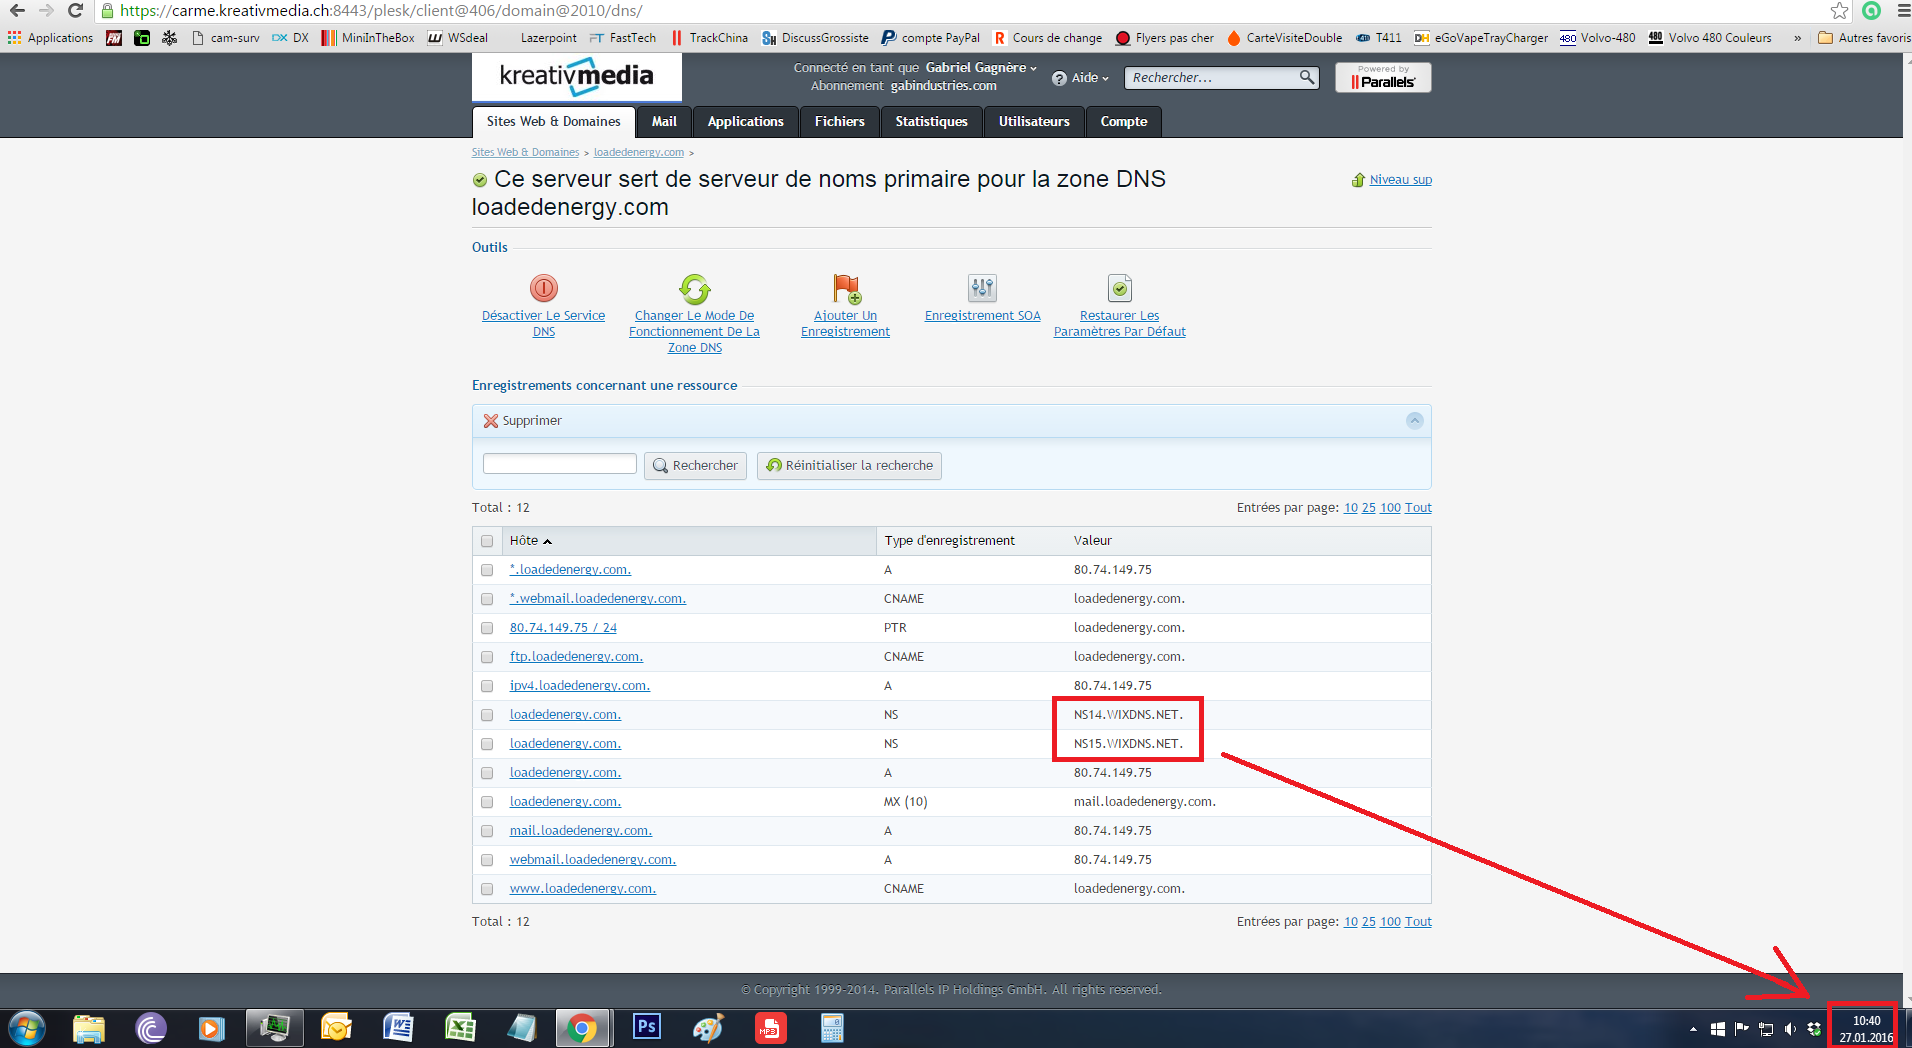Open Photoshop from the Windows taskbar
The image size is (1912, 1048).
647,1027
